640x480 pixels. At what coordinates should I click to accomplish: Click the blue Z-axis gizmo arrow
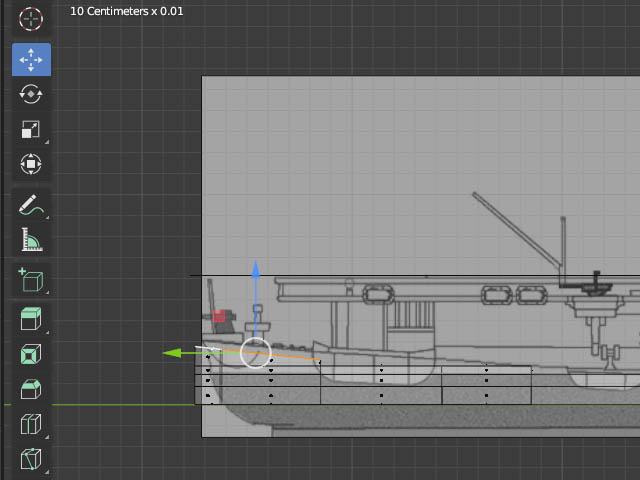[x=256, y=270]
